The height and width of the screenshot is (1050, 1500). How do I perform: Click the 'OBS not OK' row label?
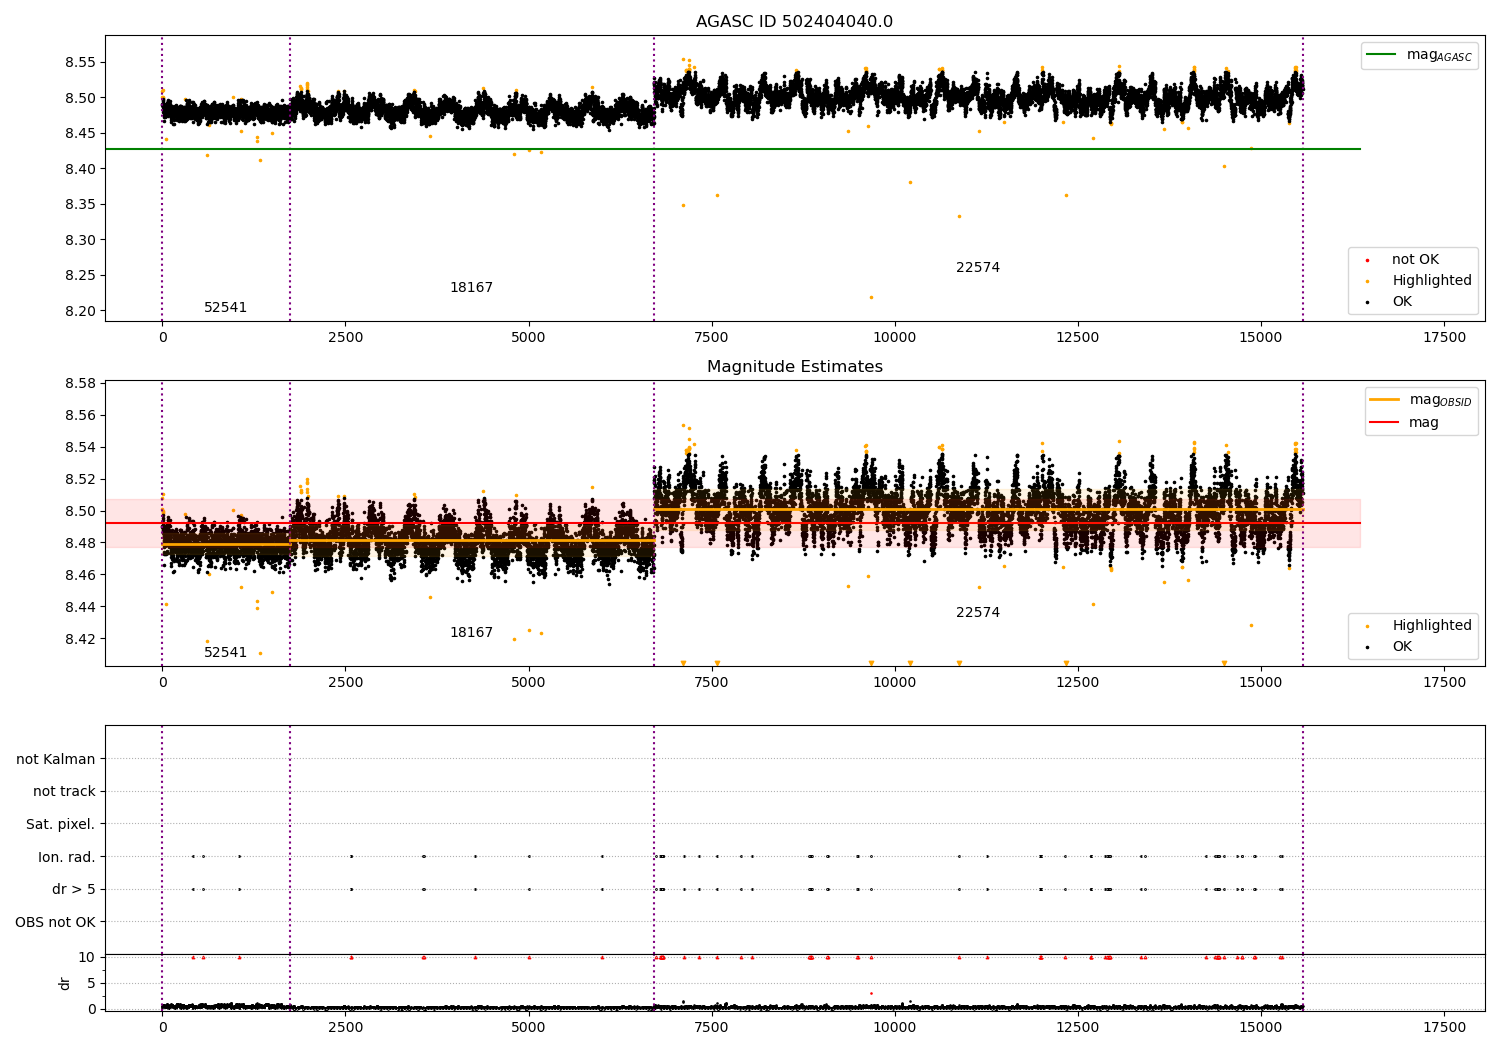pos(56,922)
